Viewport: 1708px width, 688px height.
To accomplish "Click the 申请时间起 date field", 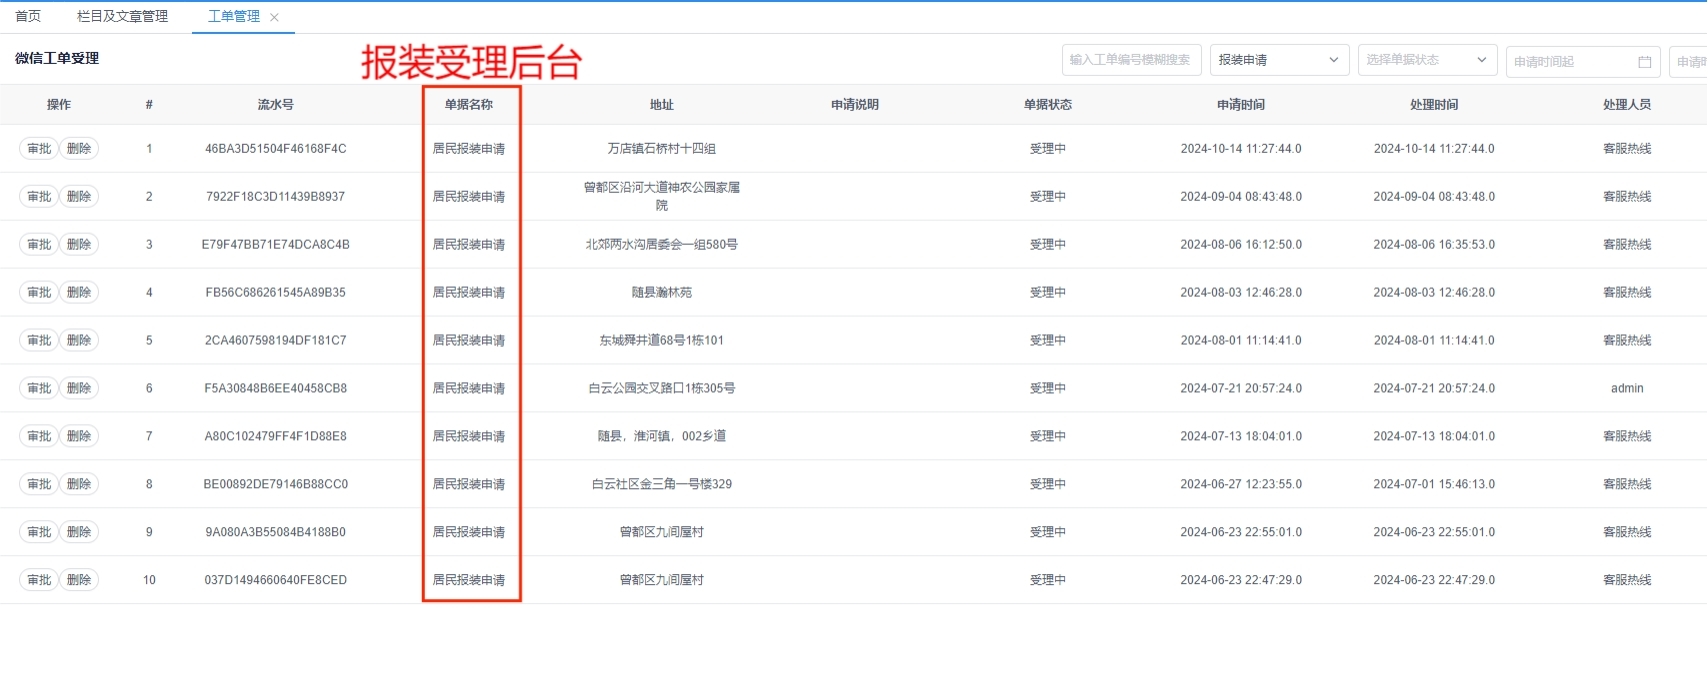I will click(x=1570, y=62).
